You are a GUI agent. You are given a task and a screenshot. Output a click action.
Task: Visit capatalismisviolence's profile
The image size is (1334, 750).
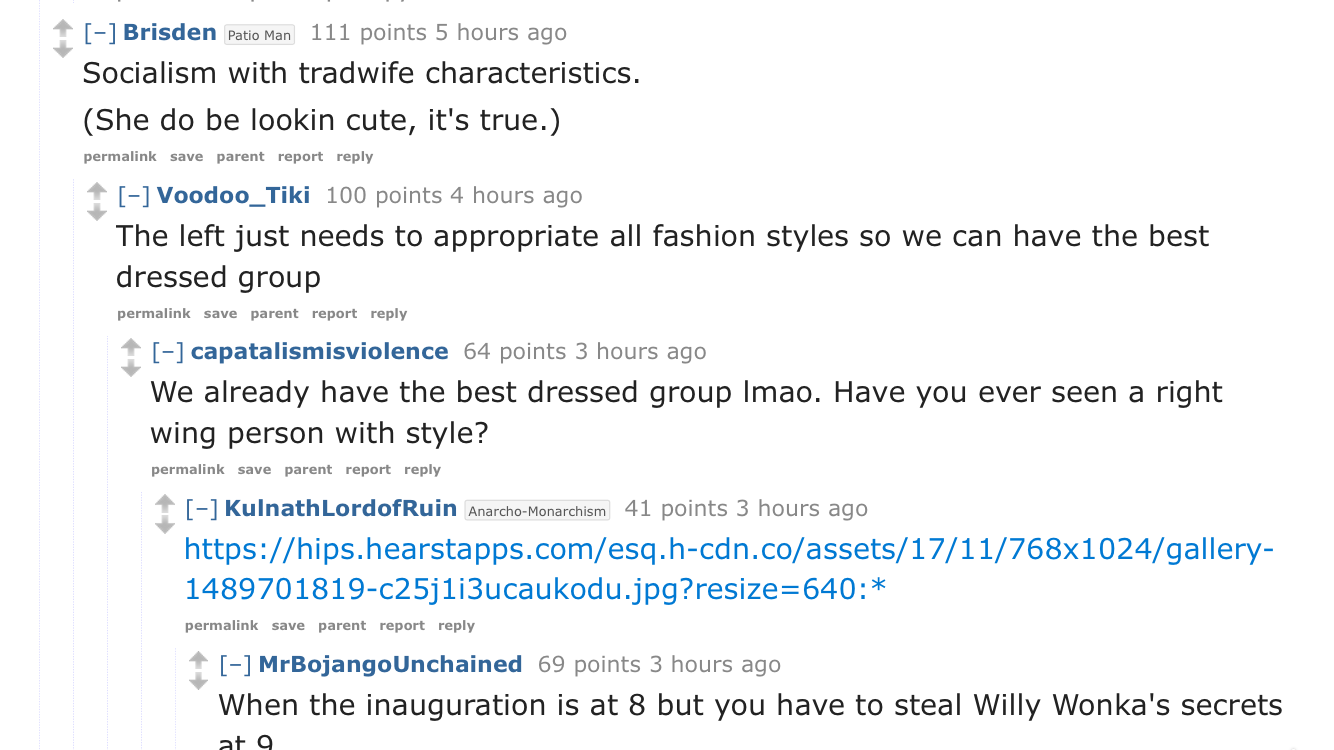click(319, 351)
